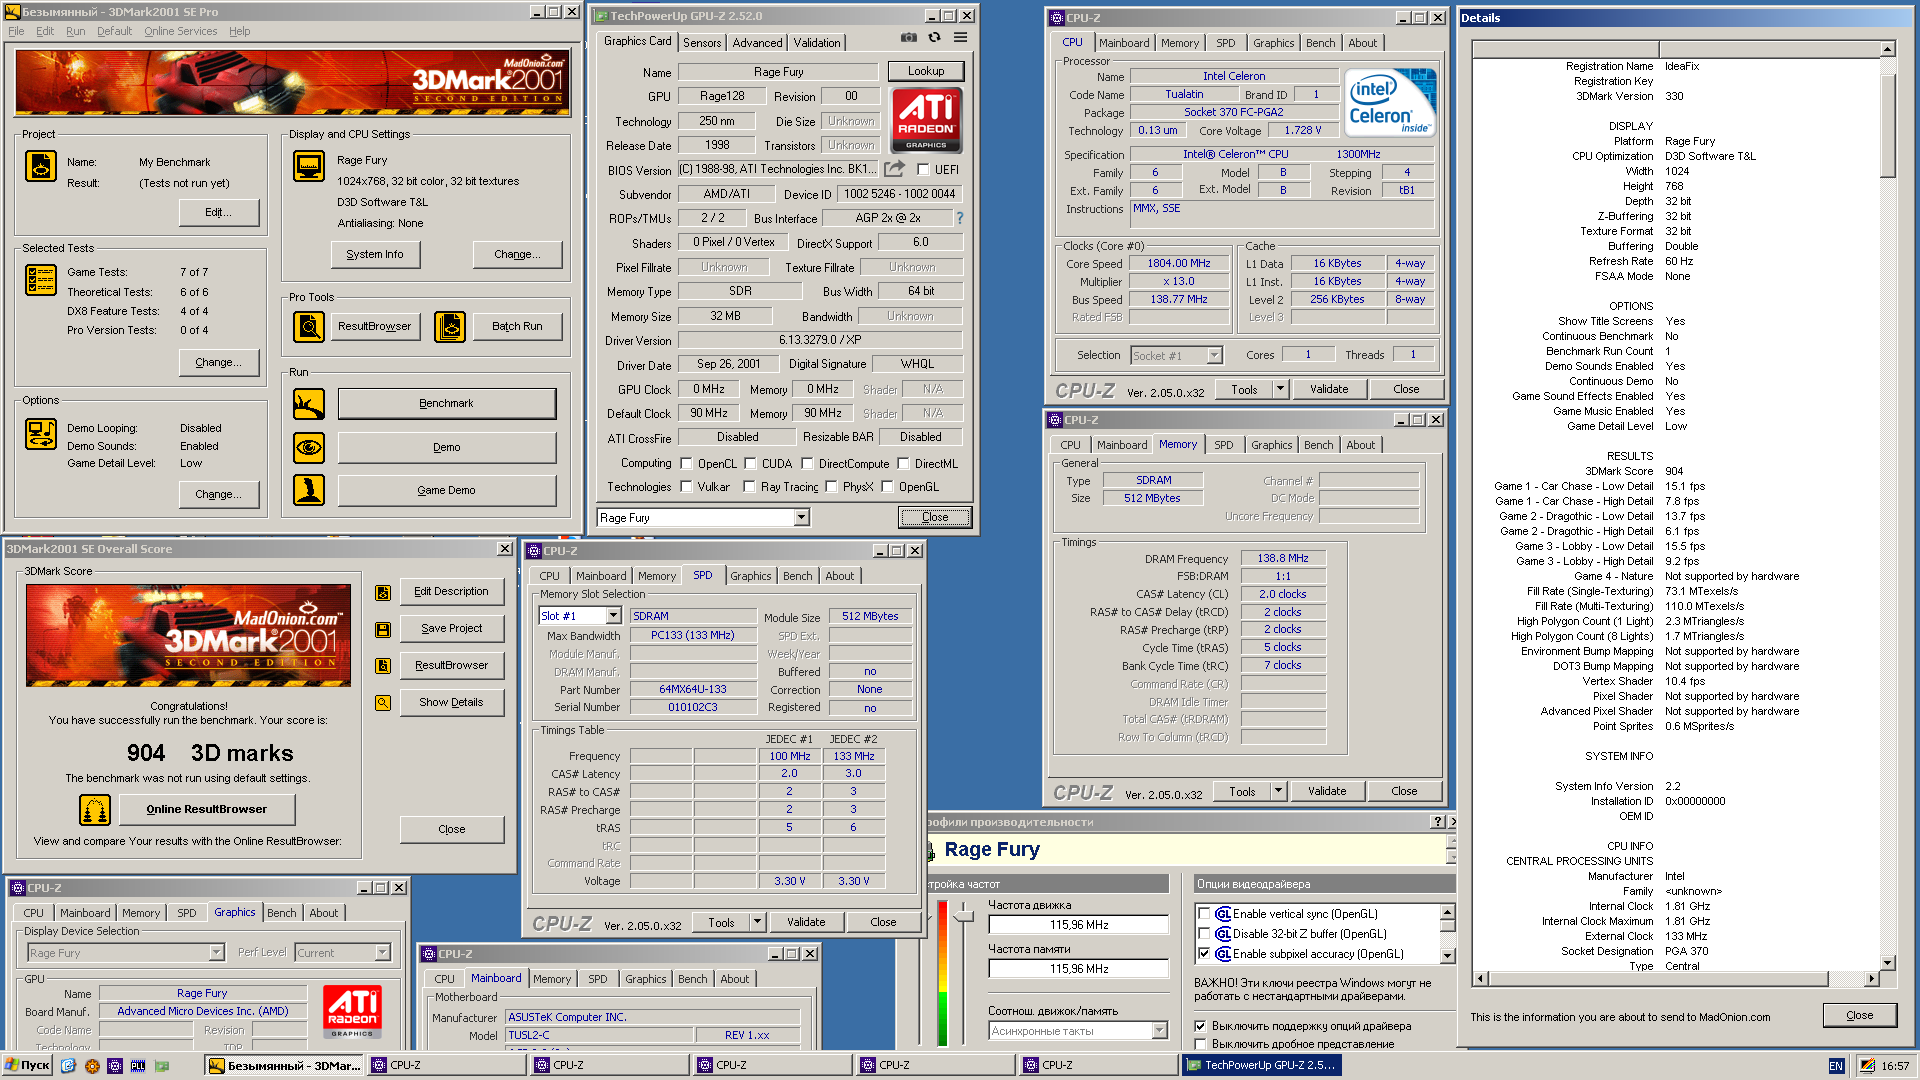Click the ATI Radeon logo in CPU-Z Graphics window
1920x1080 pixels.
pos(352,1012)
